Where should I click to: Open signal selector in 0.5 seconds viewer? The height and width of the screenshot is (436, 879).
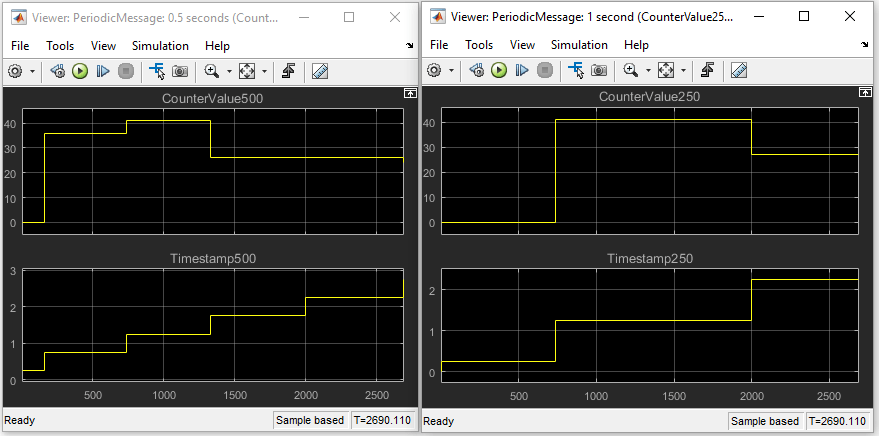coord(156,71)
